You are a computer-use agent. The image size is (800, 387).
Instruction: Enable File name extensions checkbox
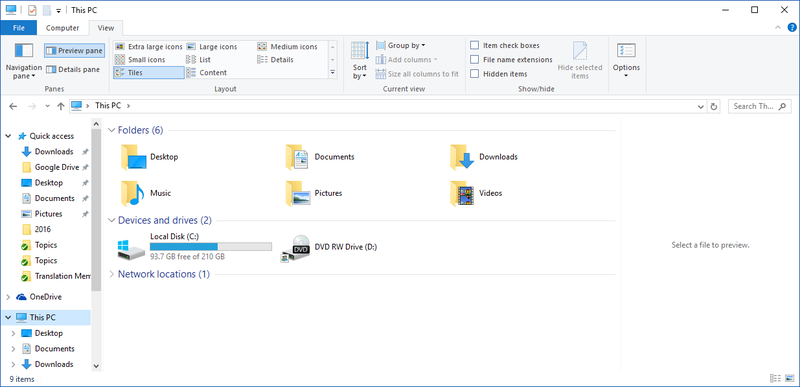511,60
